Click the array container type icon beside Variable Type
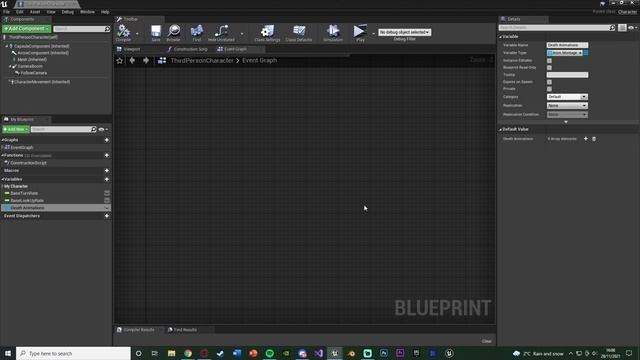This screenshot has height=360, width=640. pos(586,53)
